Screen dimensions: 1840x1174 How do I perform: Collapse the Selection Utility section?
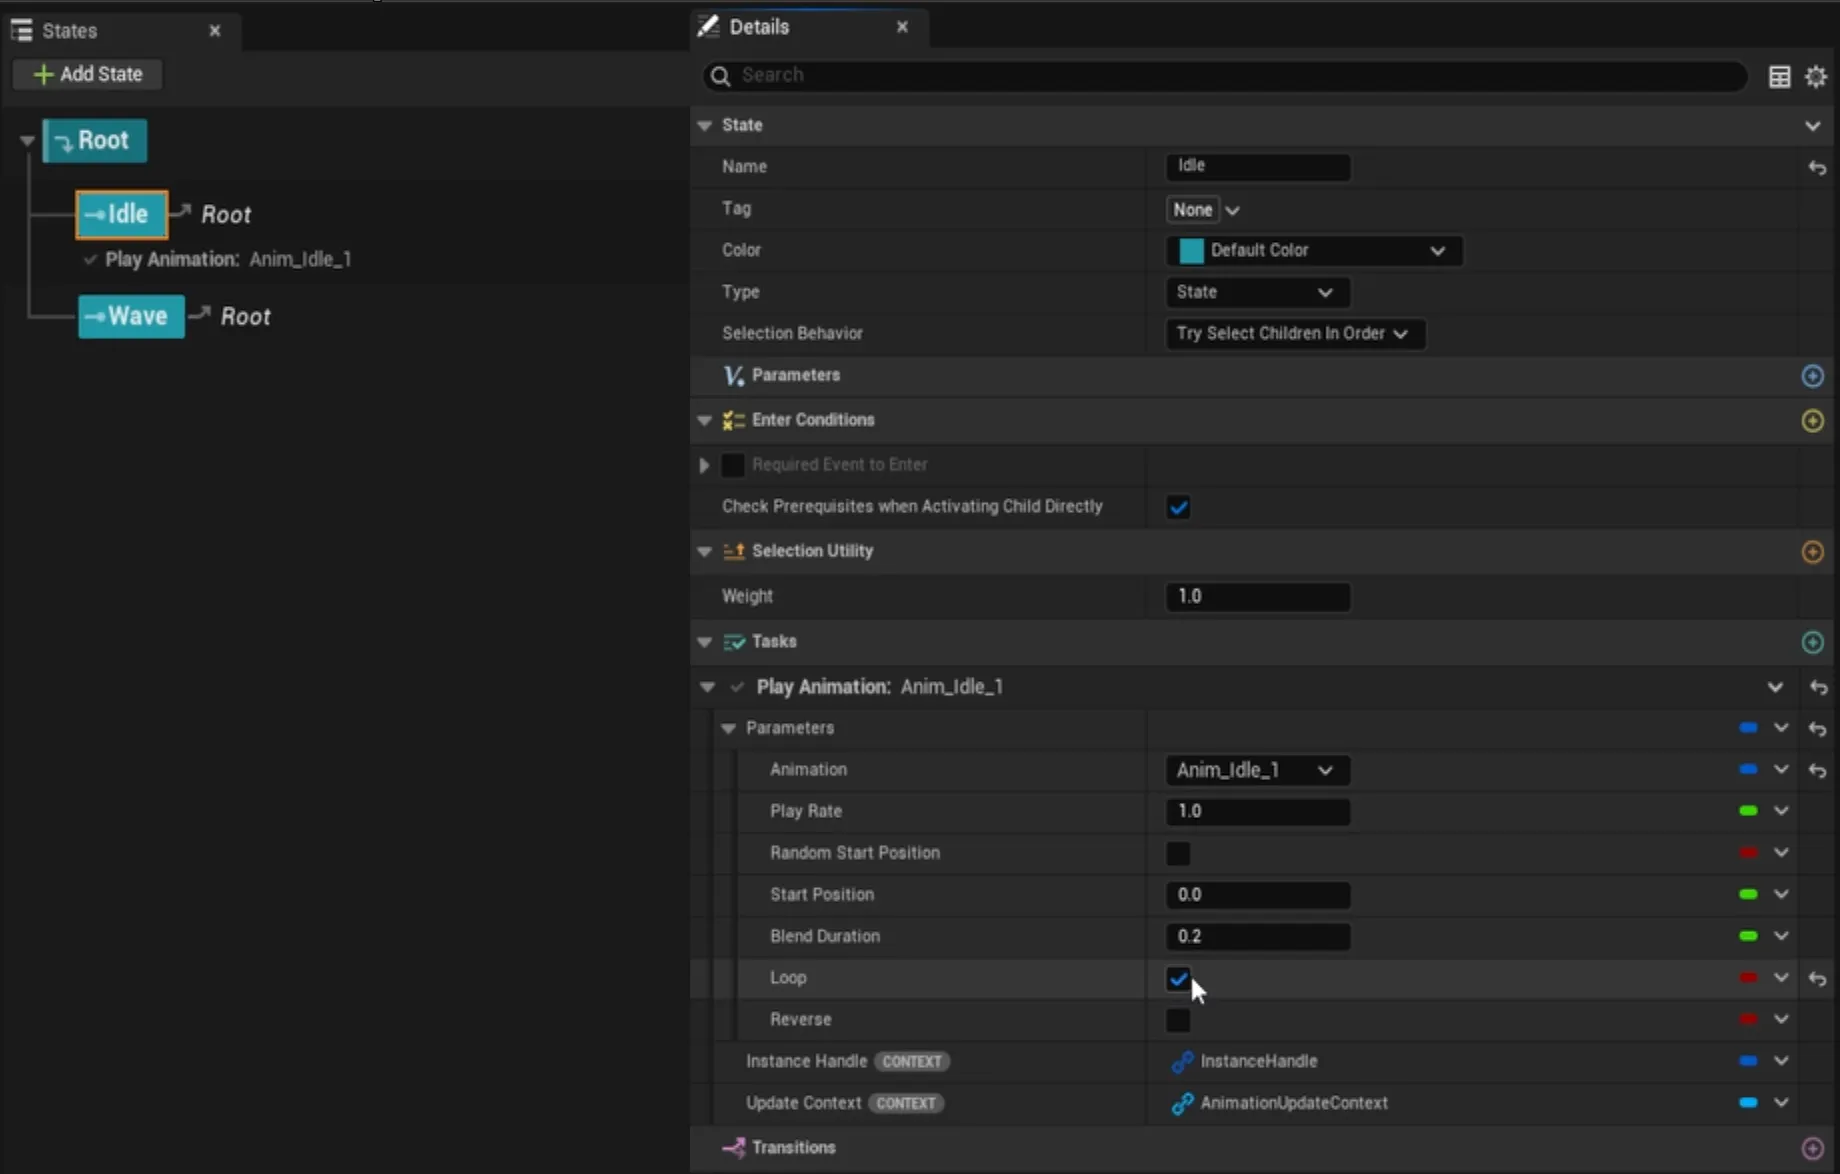704,551
